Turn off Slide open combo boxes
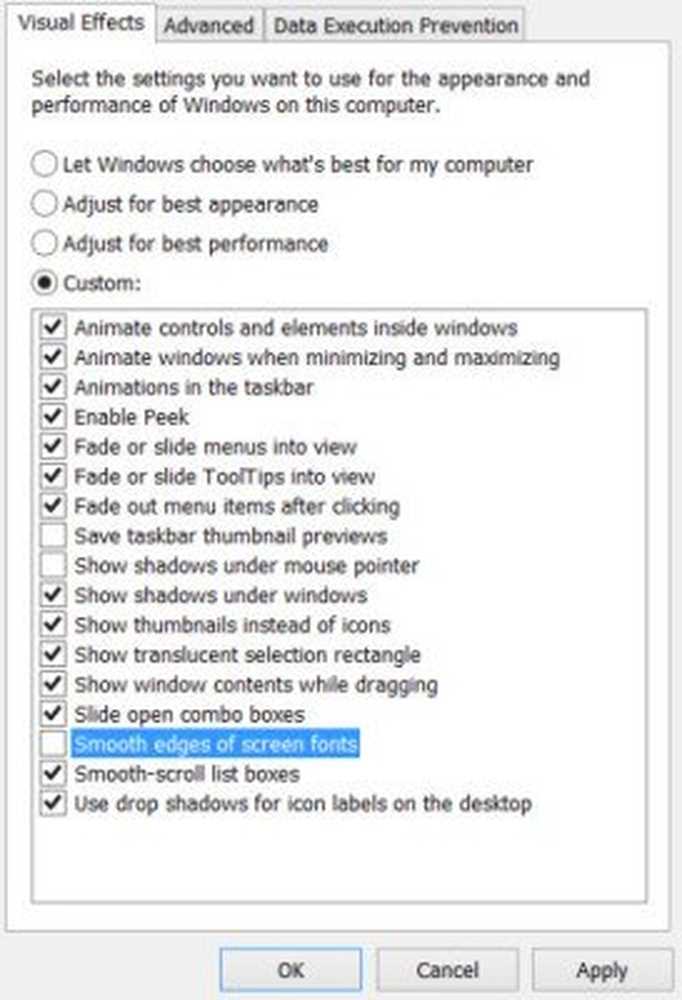682x1000 pixels. 52,715
